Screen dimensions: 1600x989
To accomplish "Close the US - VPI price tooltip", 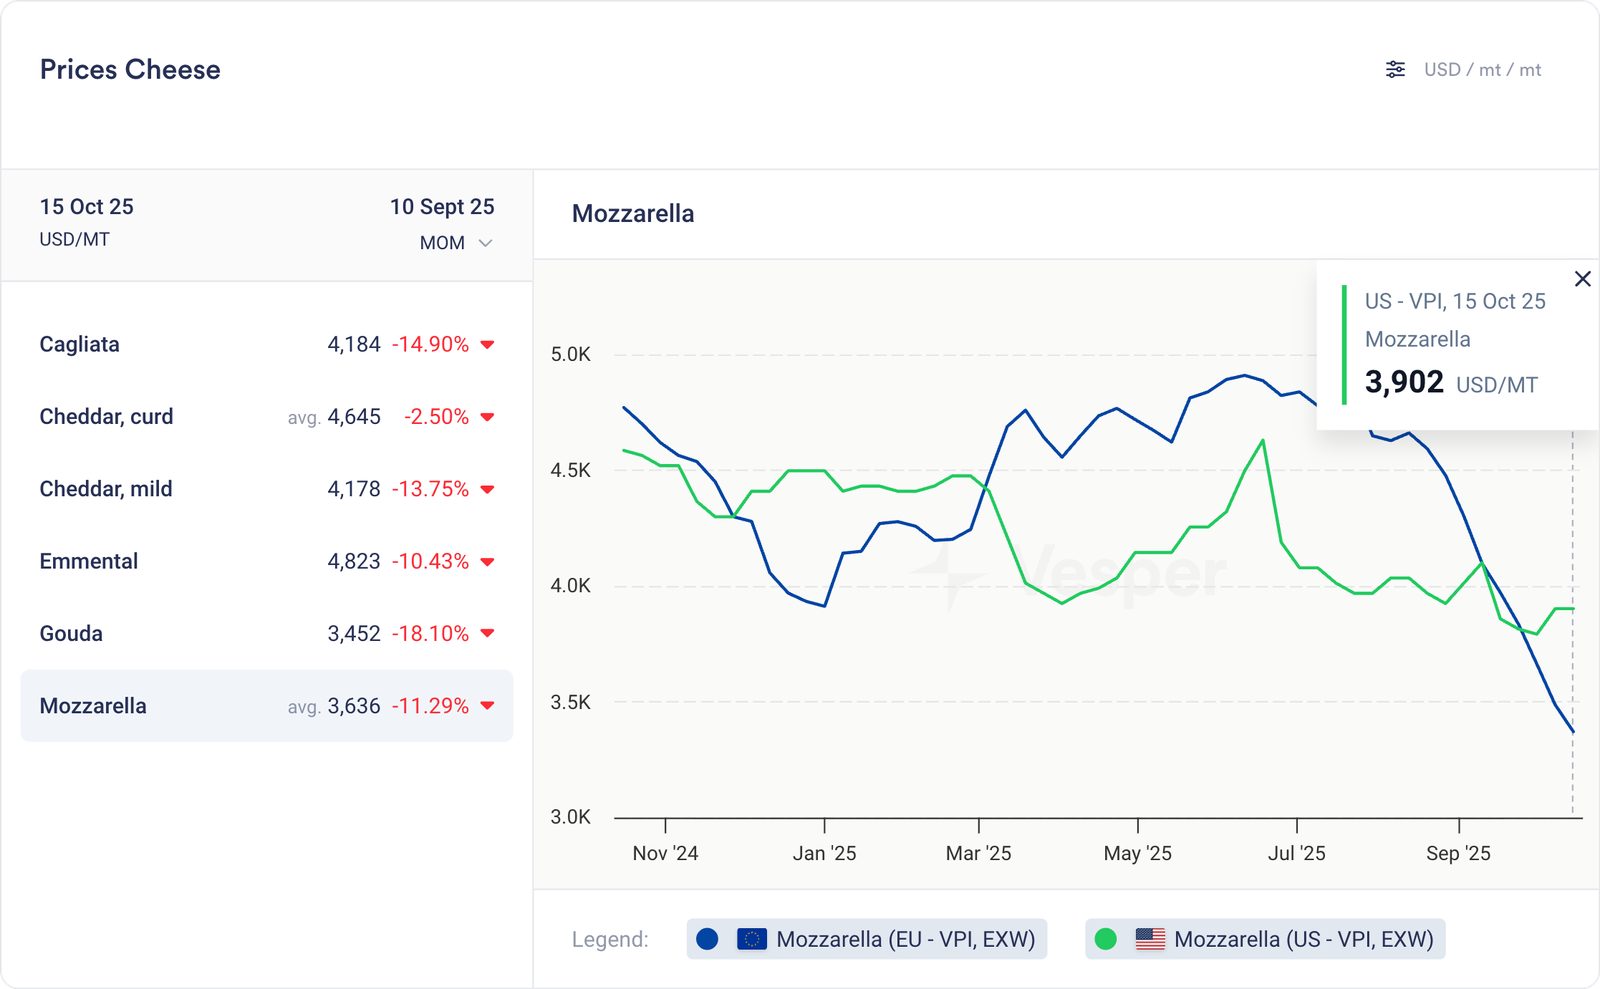I will click(1582, 279).
